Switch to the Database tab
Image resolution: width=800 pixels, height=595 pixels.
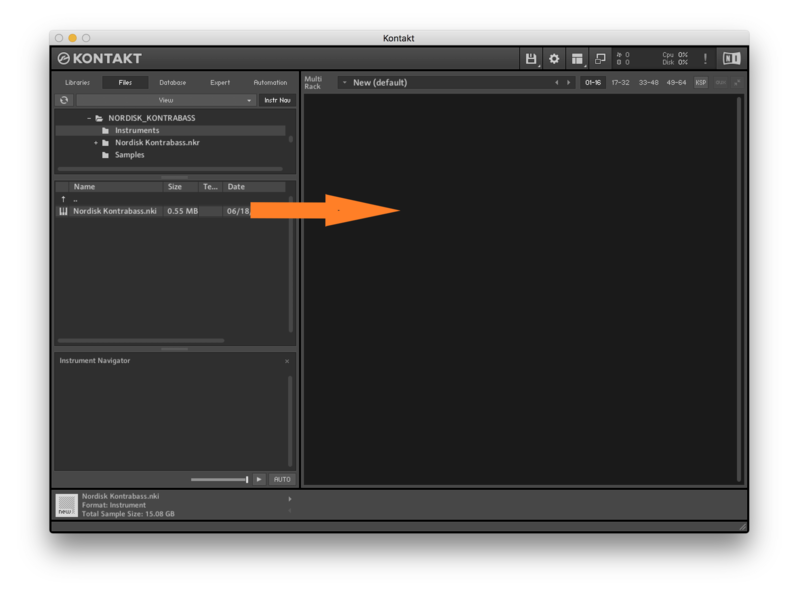172,83
